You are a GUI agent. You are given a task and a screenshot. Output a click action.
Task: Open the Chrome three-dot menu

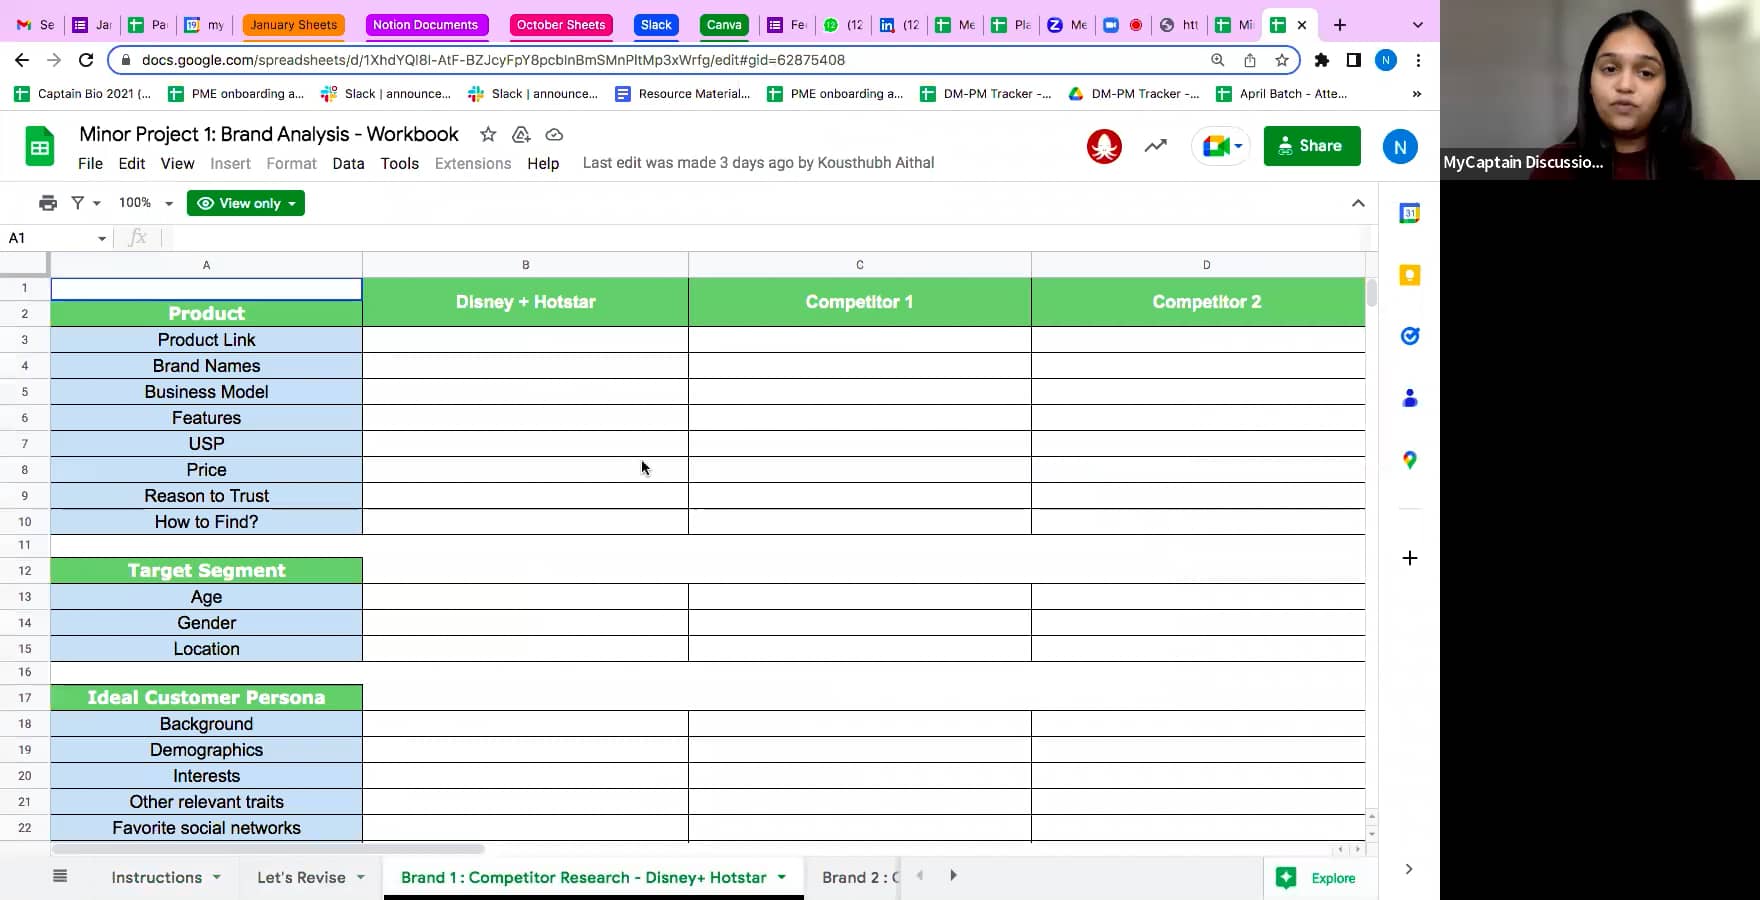tap(1418, 60)
